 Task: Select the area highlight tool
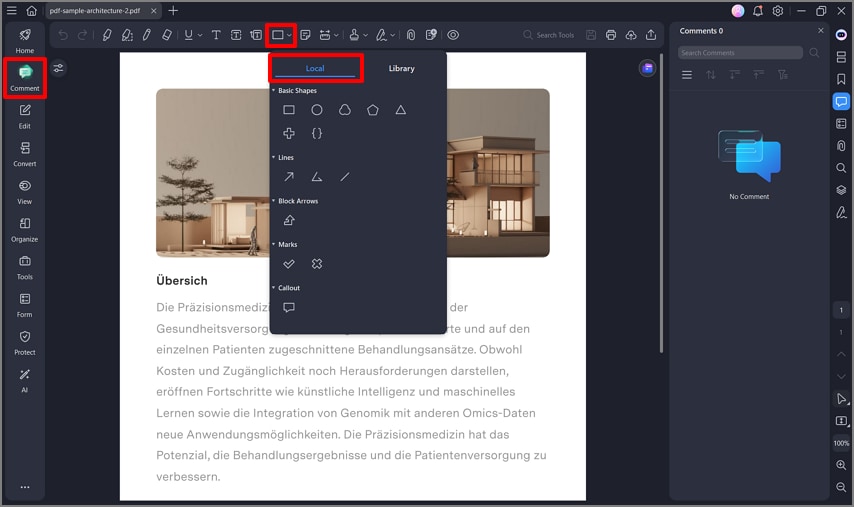coord(127,35)
